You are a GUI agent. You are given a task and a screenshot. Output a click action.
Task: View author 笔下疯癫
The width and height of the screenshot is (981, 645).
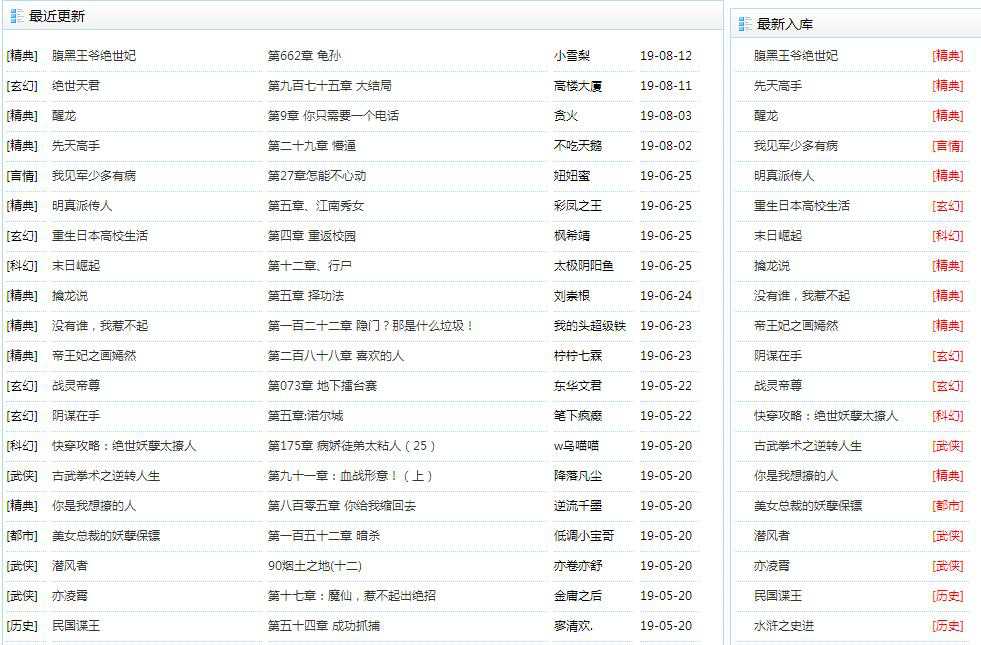(577, 416)
